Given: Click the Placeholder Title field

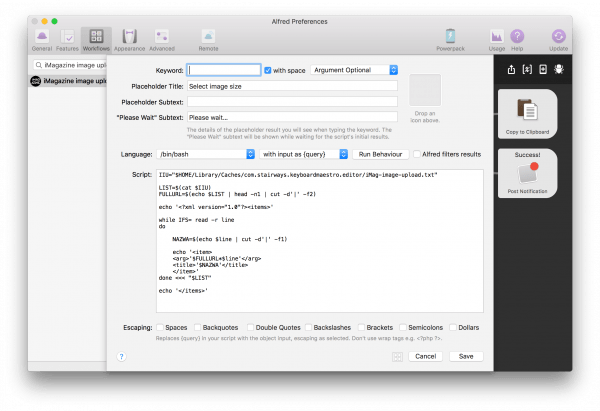Looking at the screenshot, I should click(292, 86).
